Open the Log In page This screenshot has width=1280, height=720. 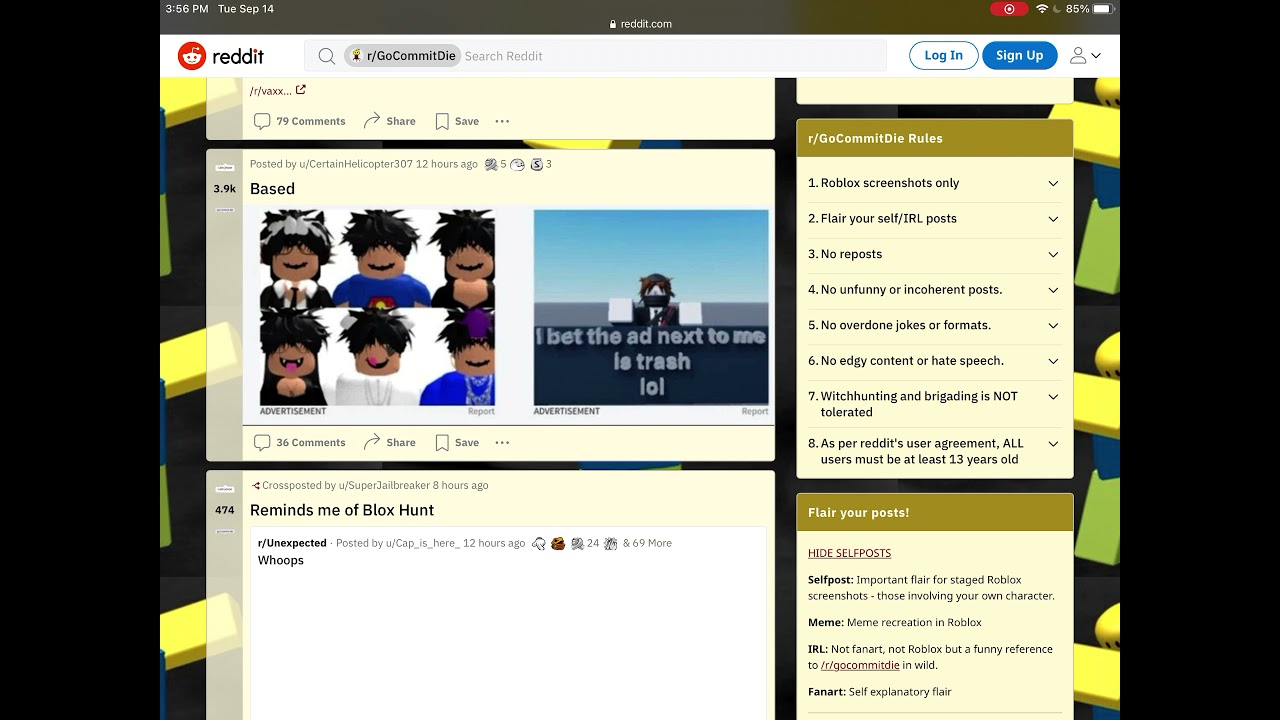pos(943,56)
